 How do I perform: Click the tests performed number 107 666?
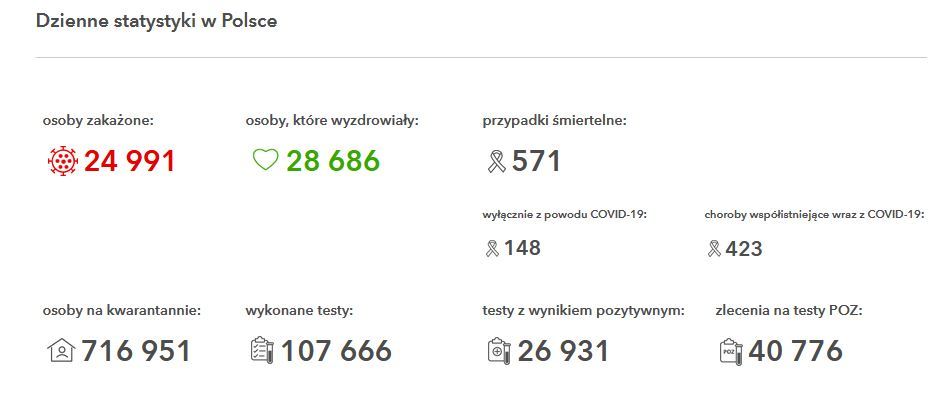(x=336, y=351)
